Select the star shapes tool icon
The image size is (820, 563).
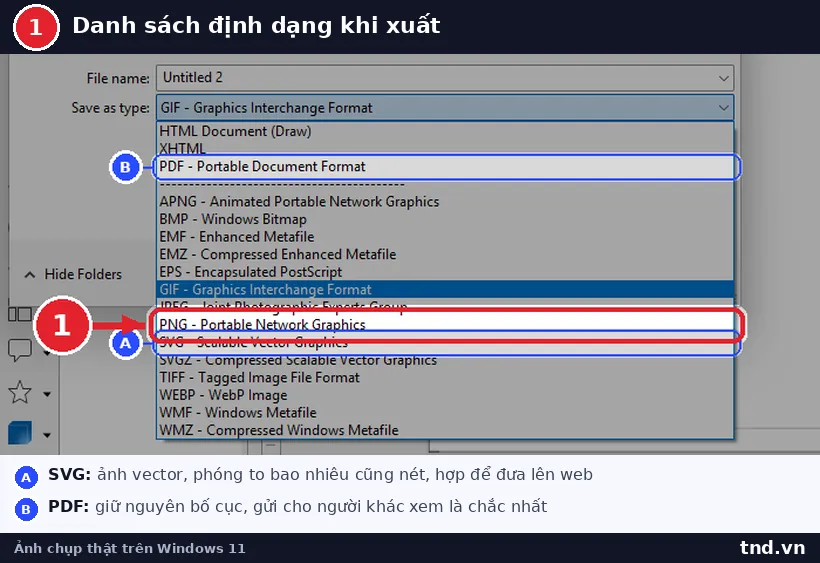[x=20, y=392]
